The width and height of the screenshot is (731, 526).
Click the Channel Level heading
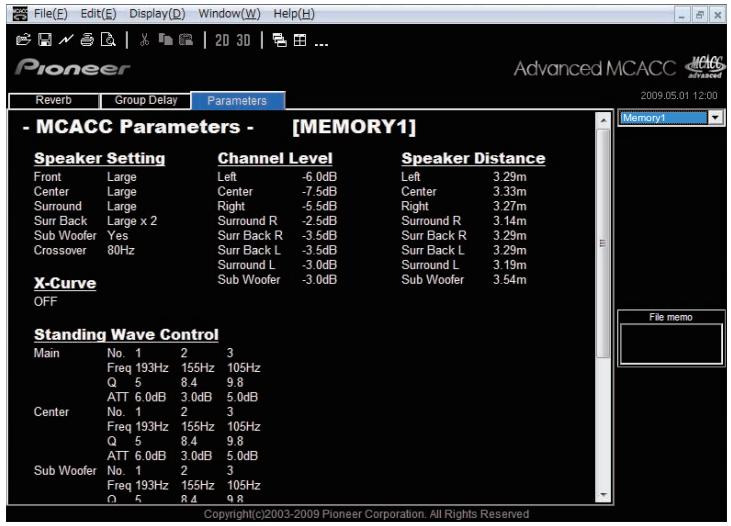pyautogui.click(x=275, y=158)
